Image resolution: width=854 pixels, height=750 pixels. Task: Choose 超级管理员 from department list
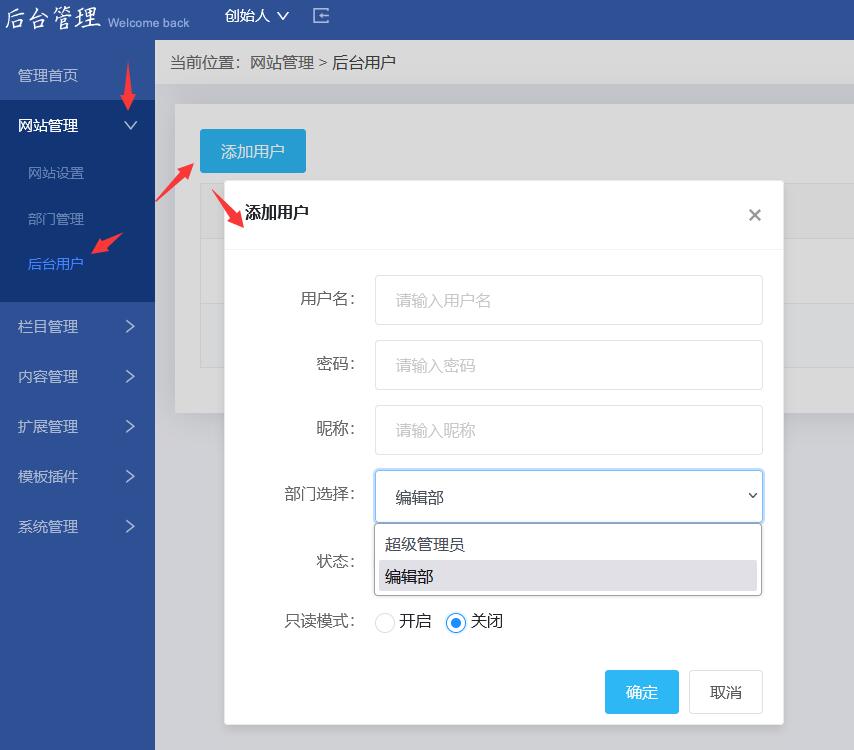[x=425, y=545]
